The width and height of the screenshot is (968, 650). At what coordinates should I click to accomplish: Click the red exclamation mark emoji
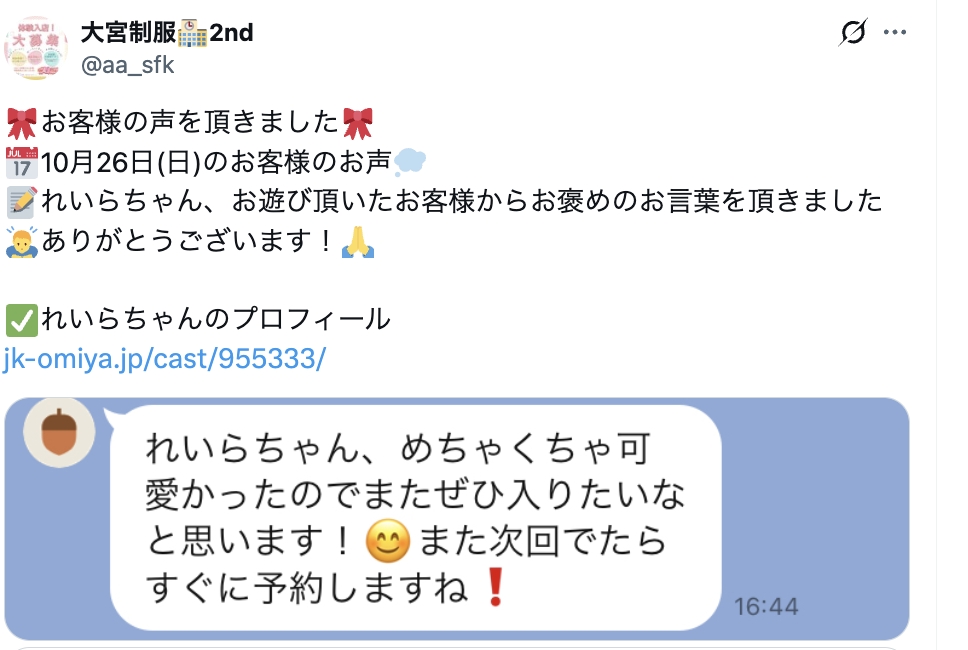[495, 588]
